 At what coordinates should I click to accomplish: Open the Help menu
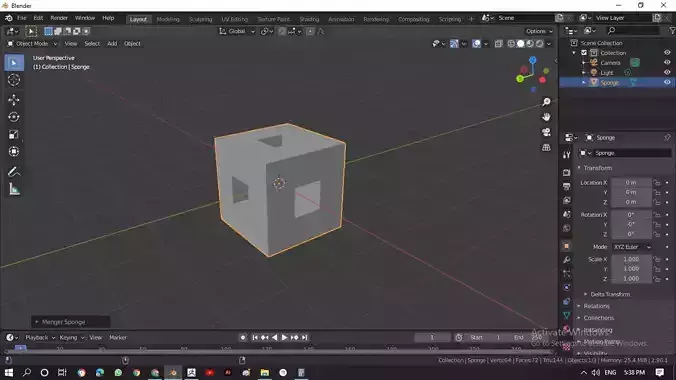108,18
